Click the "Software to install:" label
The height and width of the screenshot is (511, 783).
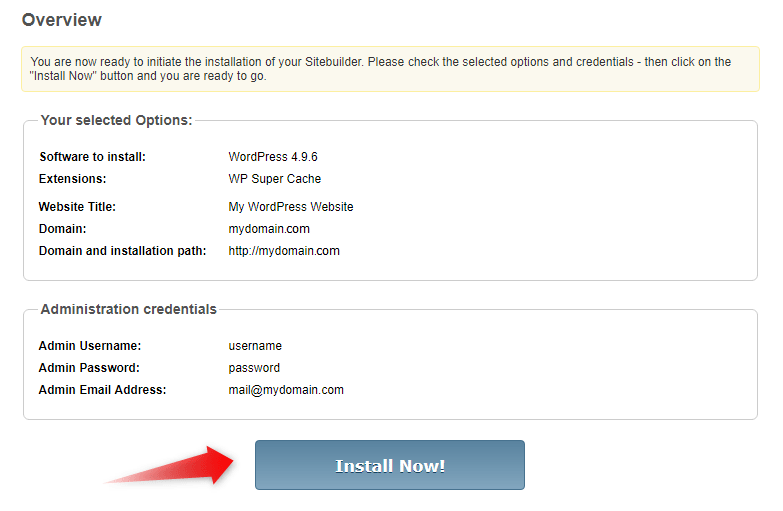click(92, 157)
